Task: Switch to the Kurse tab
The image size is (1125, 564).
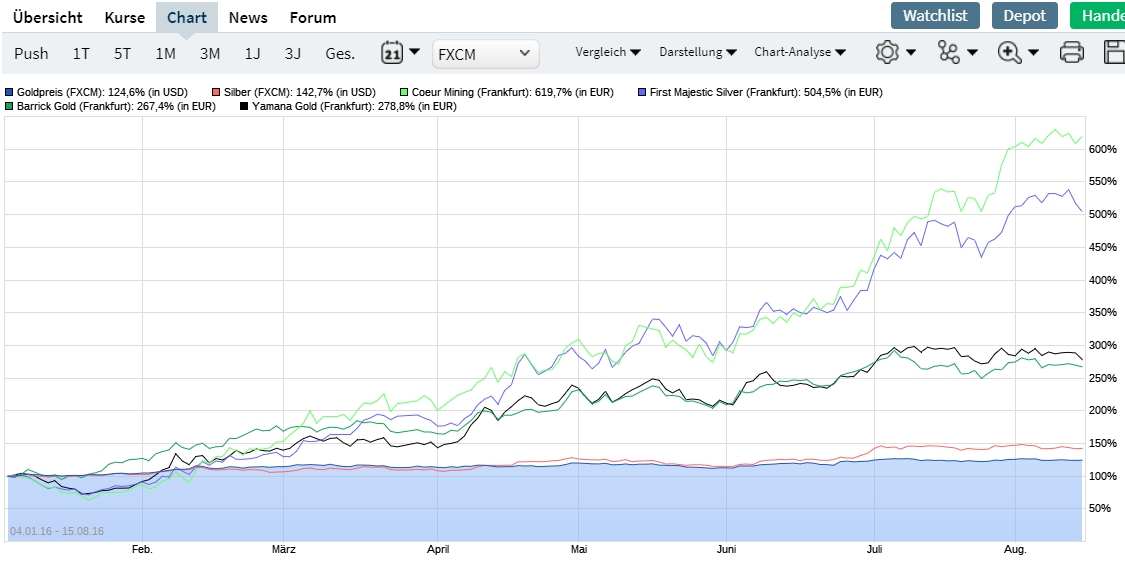Action: (x=125, y=17)
